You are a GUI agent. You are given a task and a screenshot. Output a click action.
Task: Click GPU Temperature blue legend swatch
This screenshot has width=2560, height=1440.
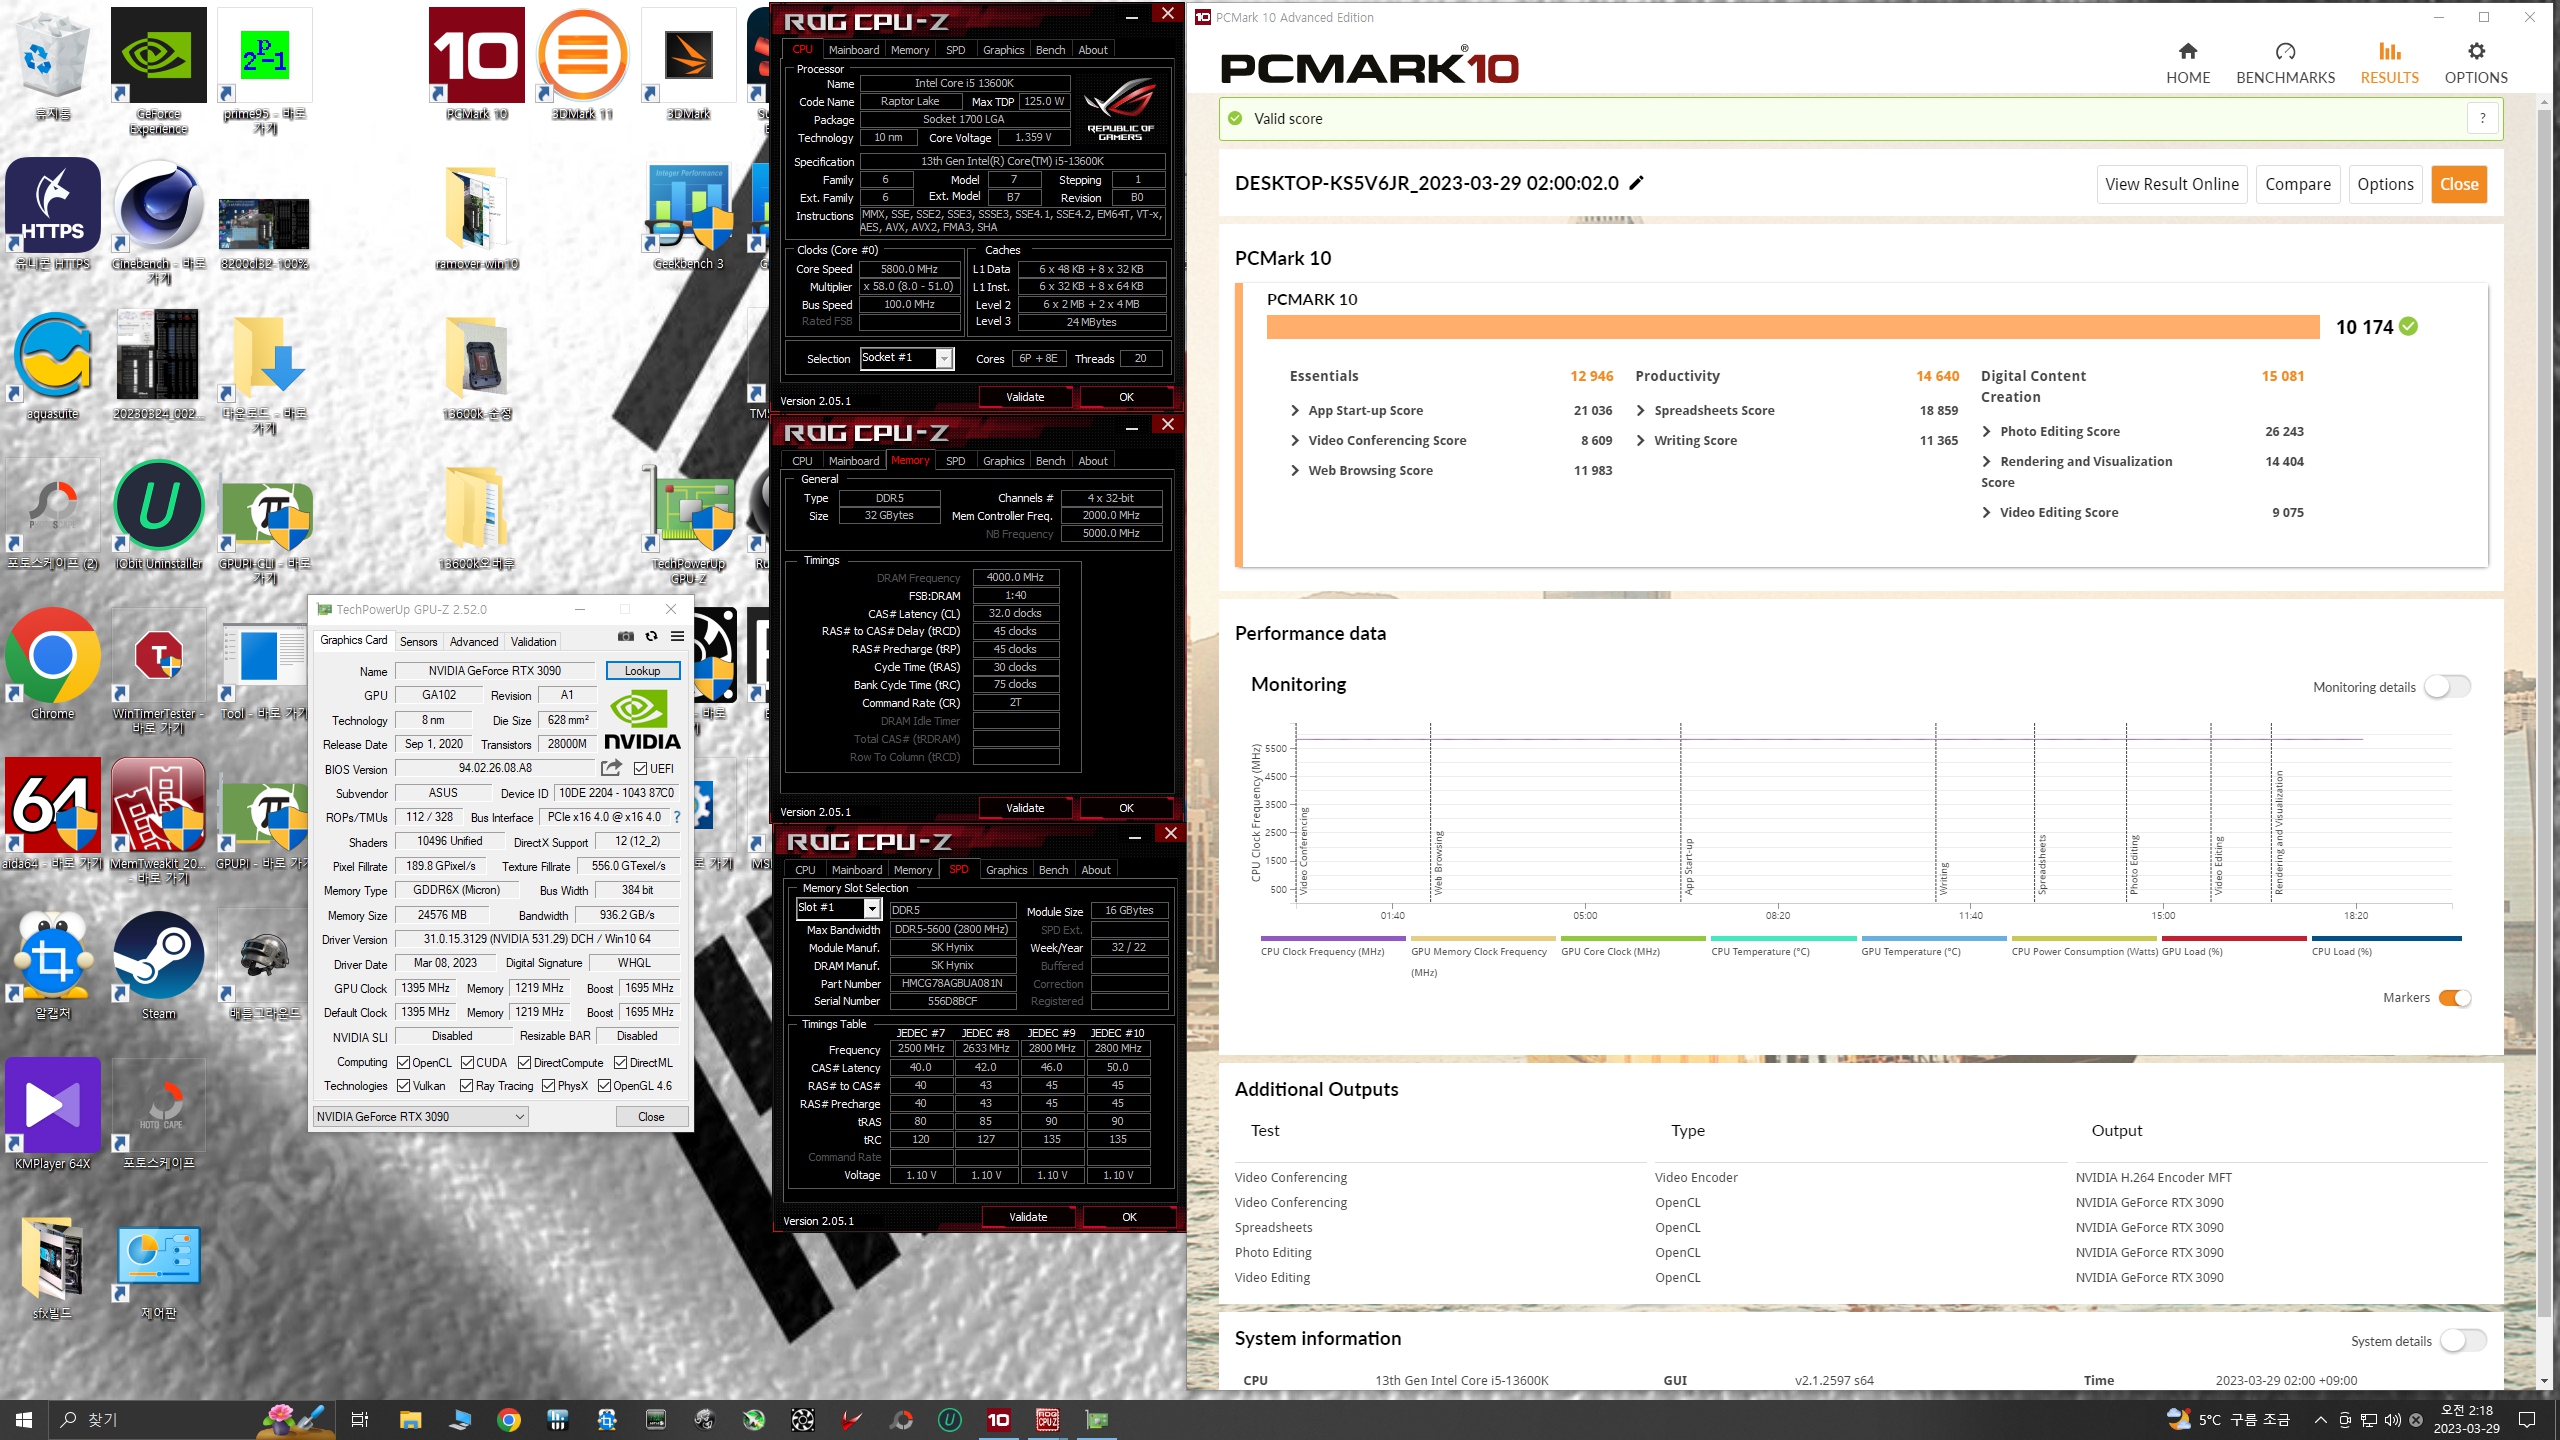point(1933,938)
